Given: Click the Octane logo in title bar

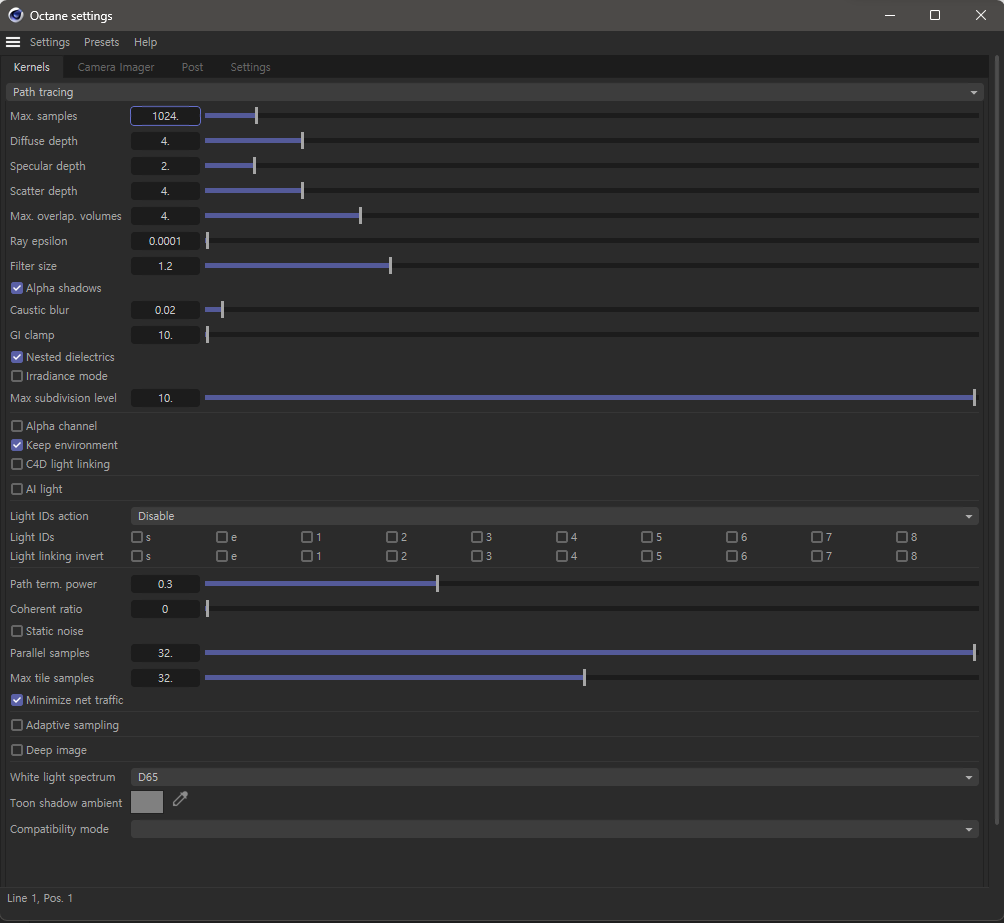Looking at the screenshot, I should (15, 15).
